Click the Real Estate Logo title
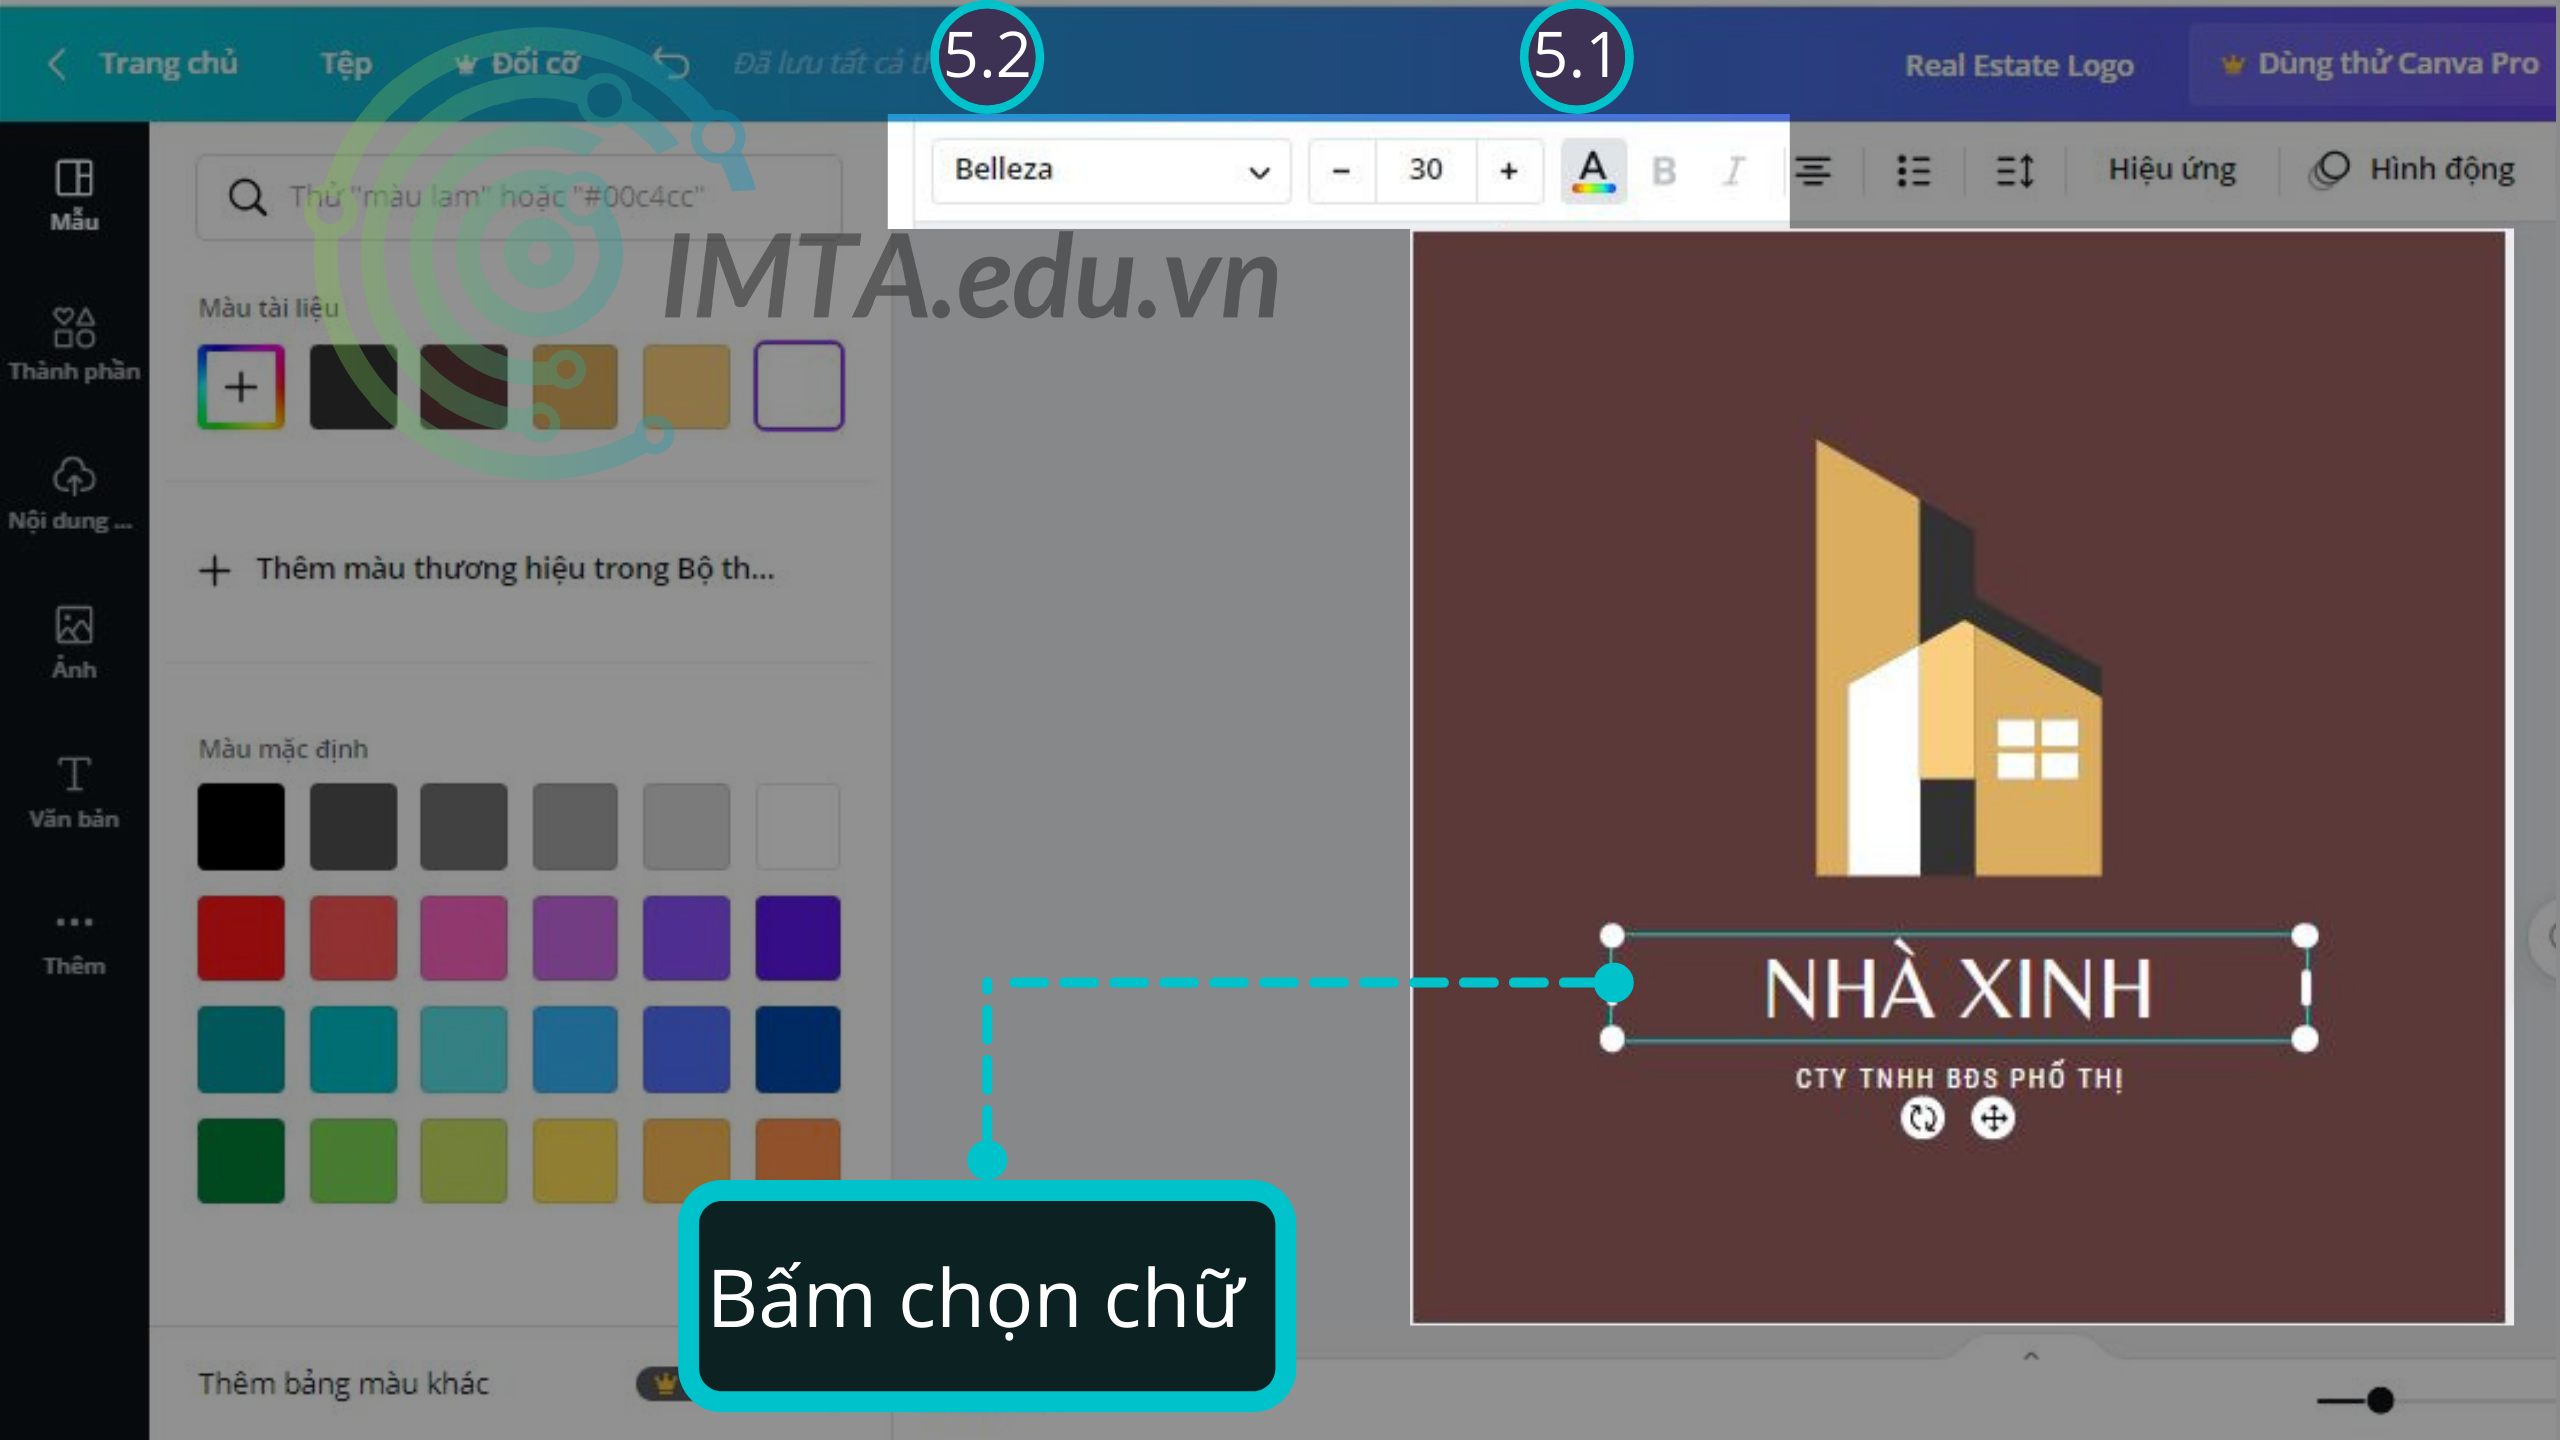 click(2019, 66)
